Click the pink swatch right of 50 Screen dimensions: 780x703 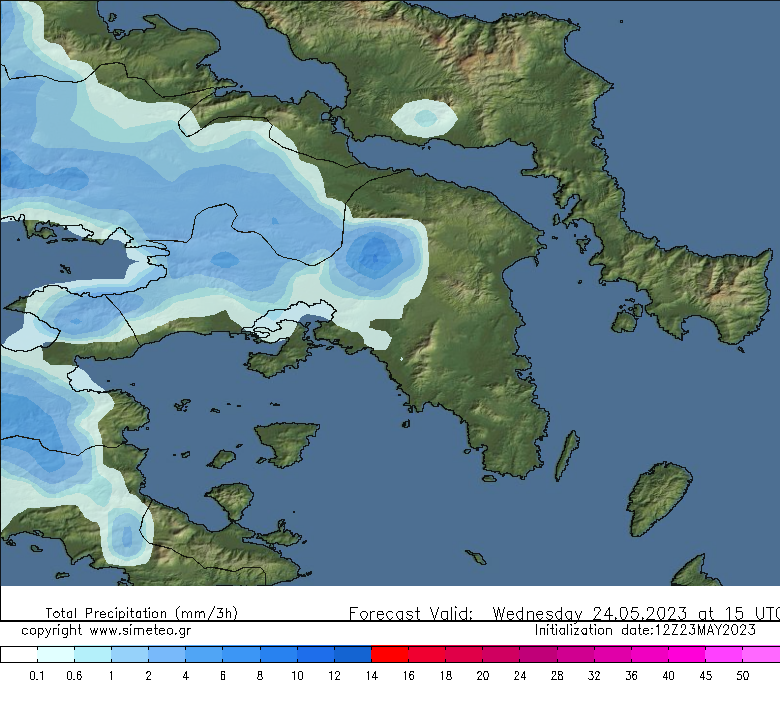coord(761,655)
